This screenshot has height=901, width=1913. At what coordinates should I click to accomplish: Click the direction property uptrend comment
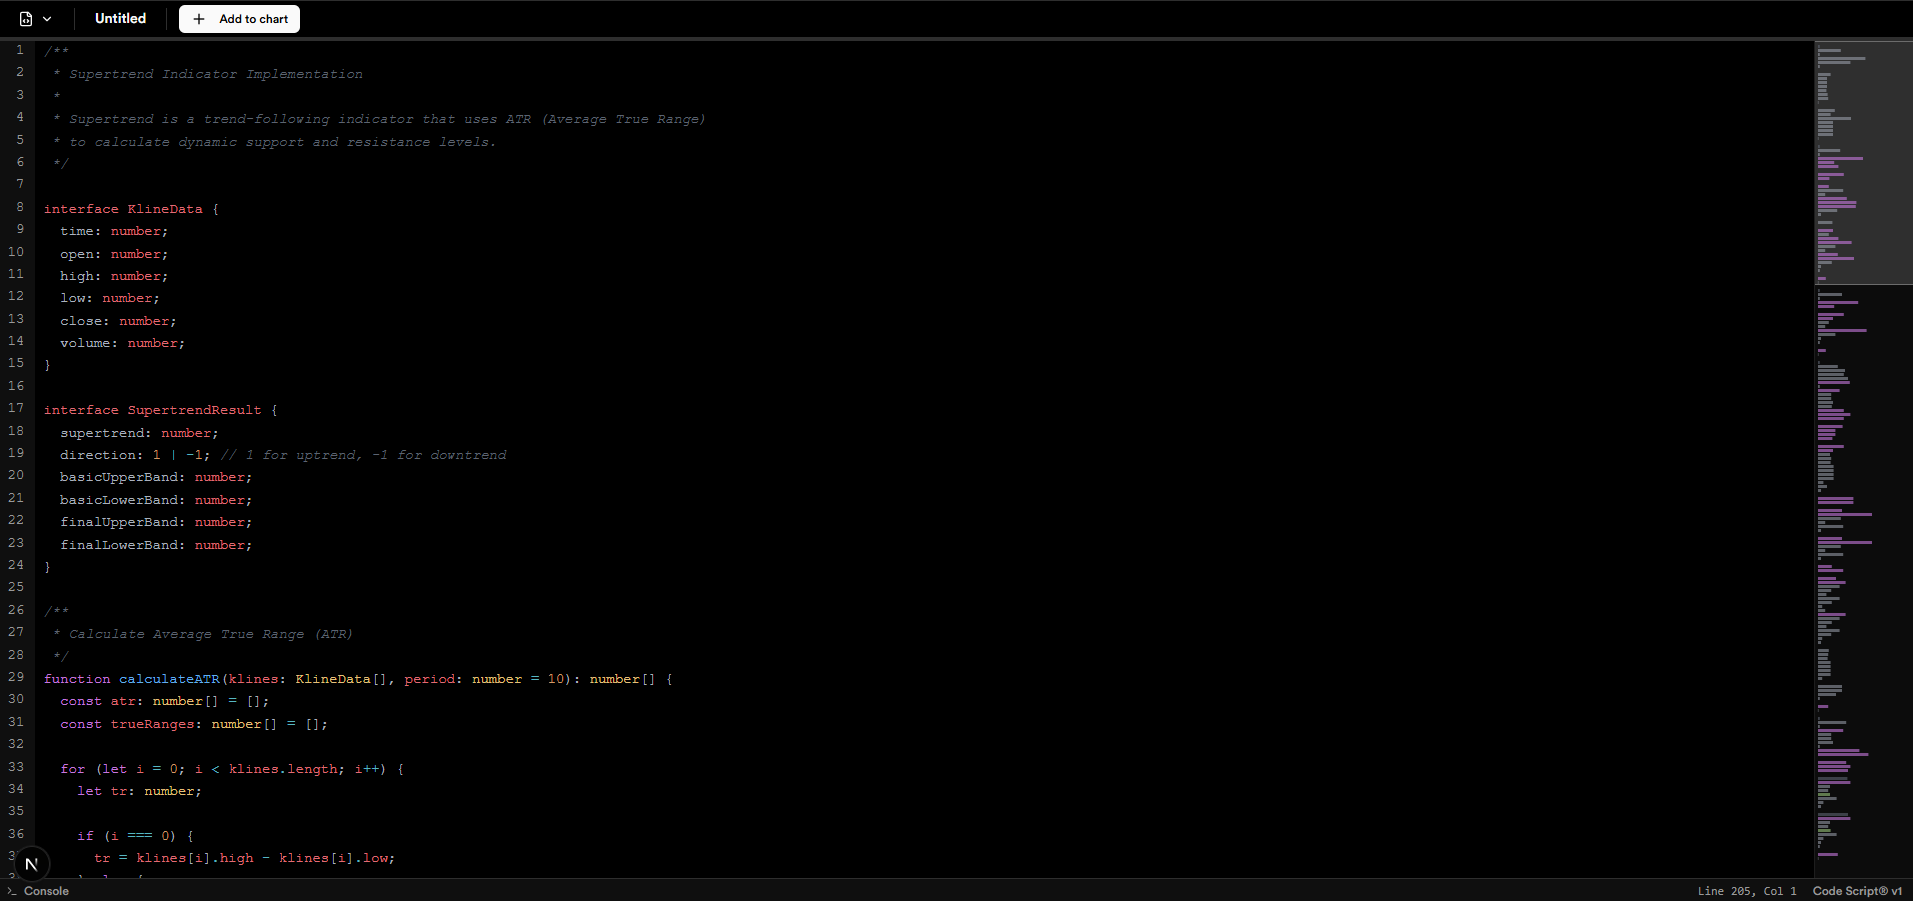click(363, 455)
